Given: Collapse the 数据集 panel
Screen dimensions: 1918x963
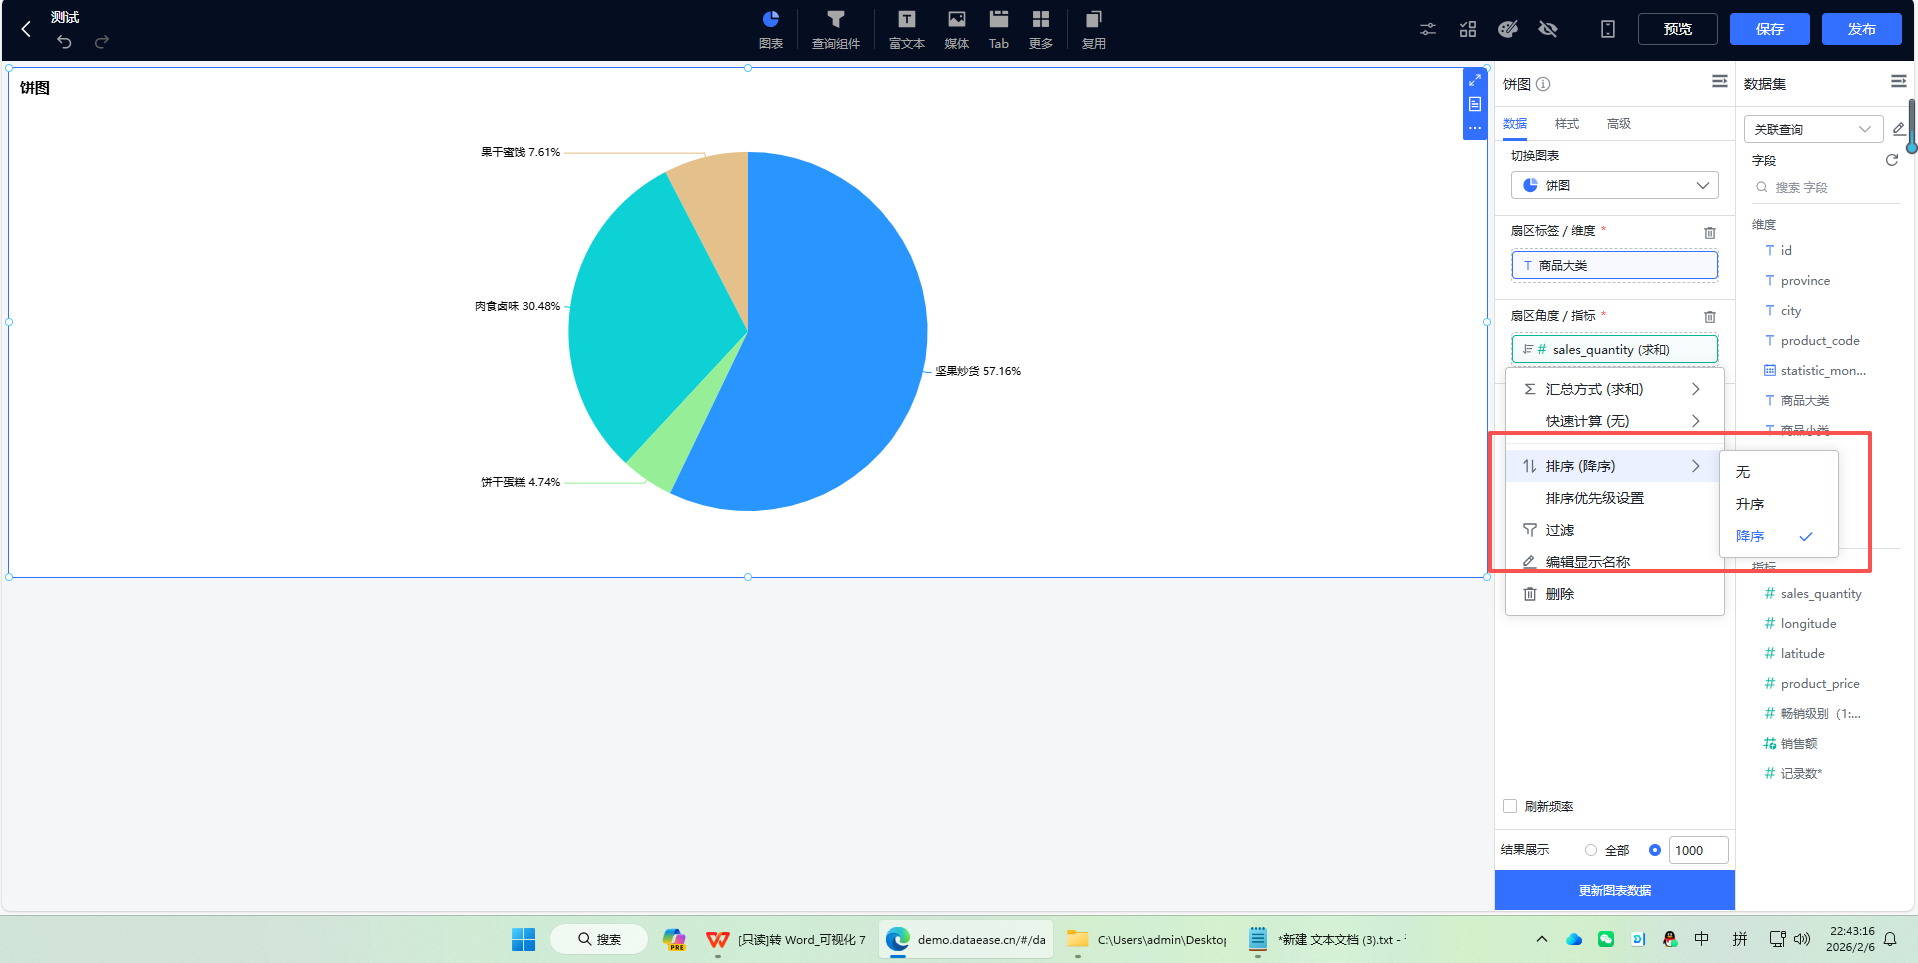Looking at the screenshot, I should 1899,82.
